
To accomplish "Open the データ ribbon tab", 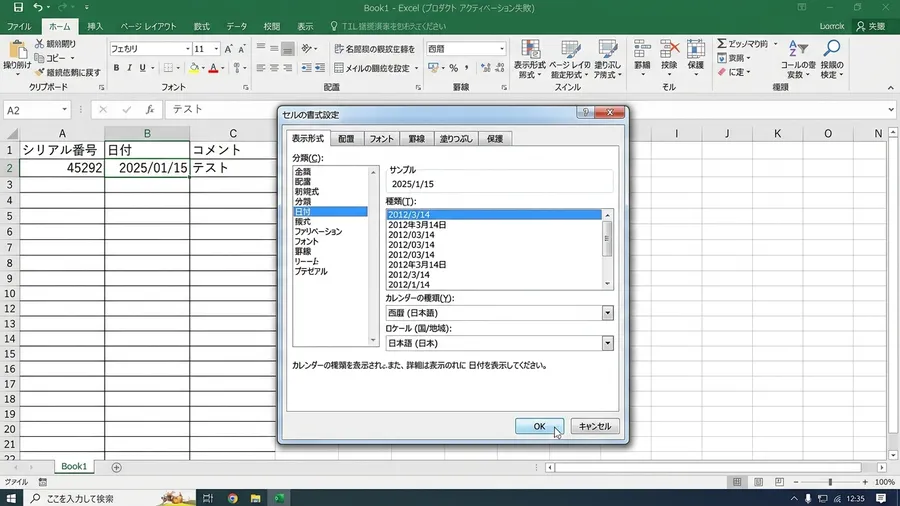I will (x=236, y=26).
